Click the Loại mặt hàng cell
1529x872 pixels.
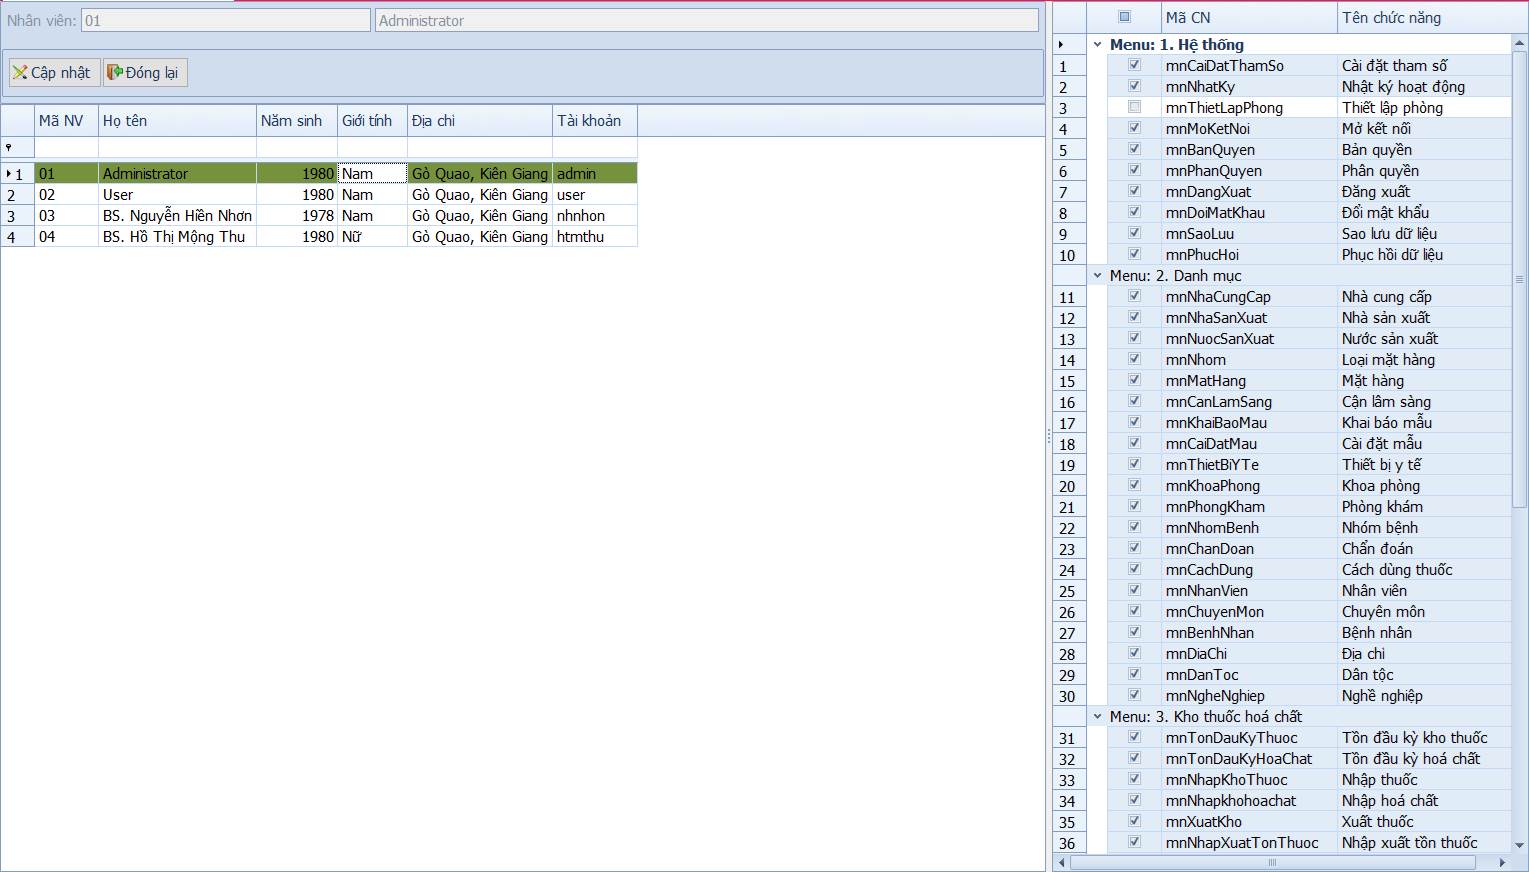(x=1424, y=359)
